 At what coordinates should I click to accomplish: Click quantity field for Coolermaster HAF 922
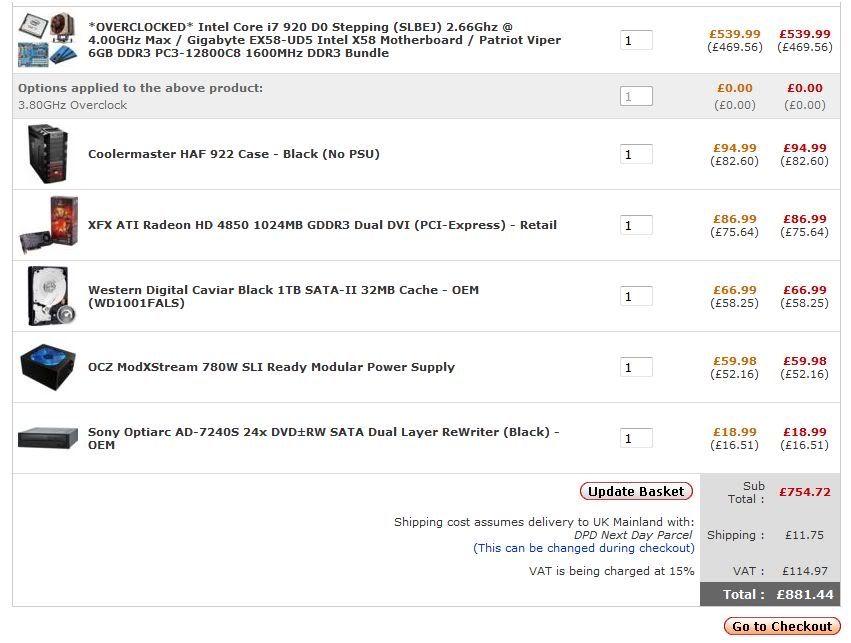point(636,154)
